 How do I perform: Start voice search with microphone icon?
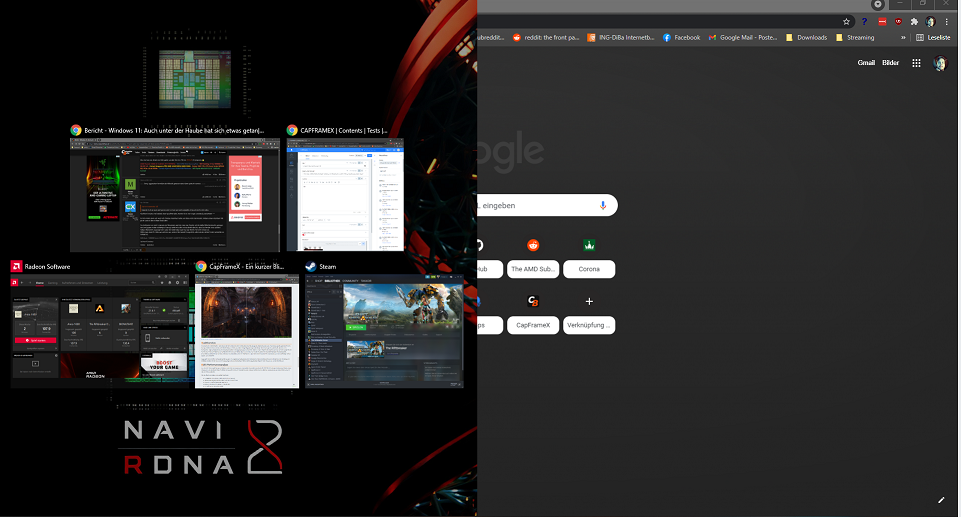(x=603, y=205)
